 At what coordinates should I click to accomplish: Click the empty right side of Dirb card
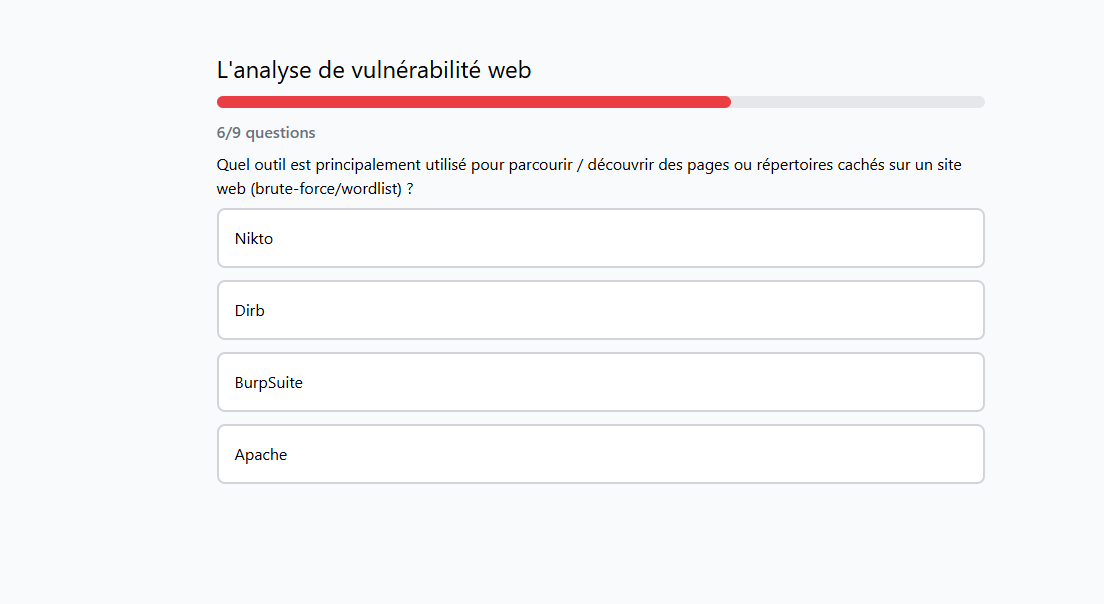pyautogui.click(x=900, y=310)
